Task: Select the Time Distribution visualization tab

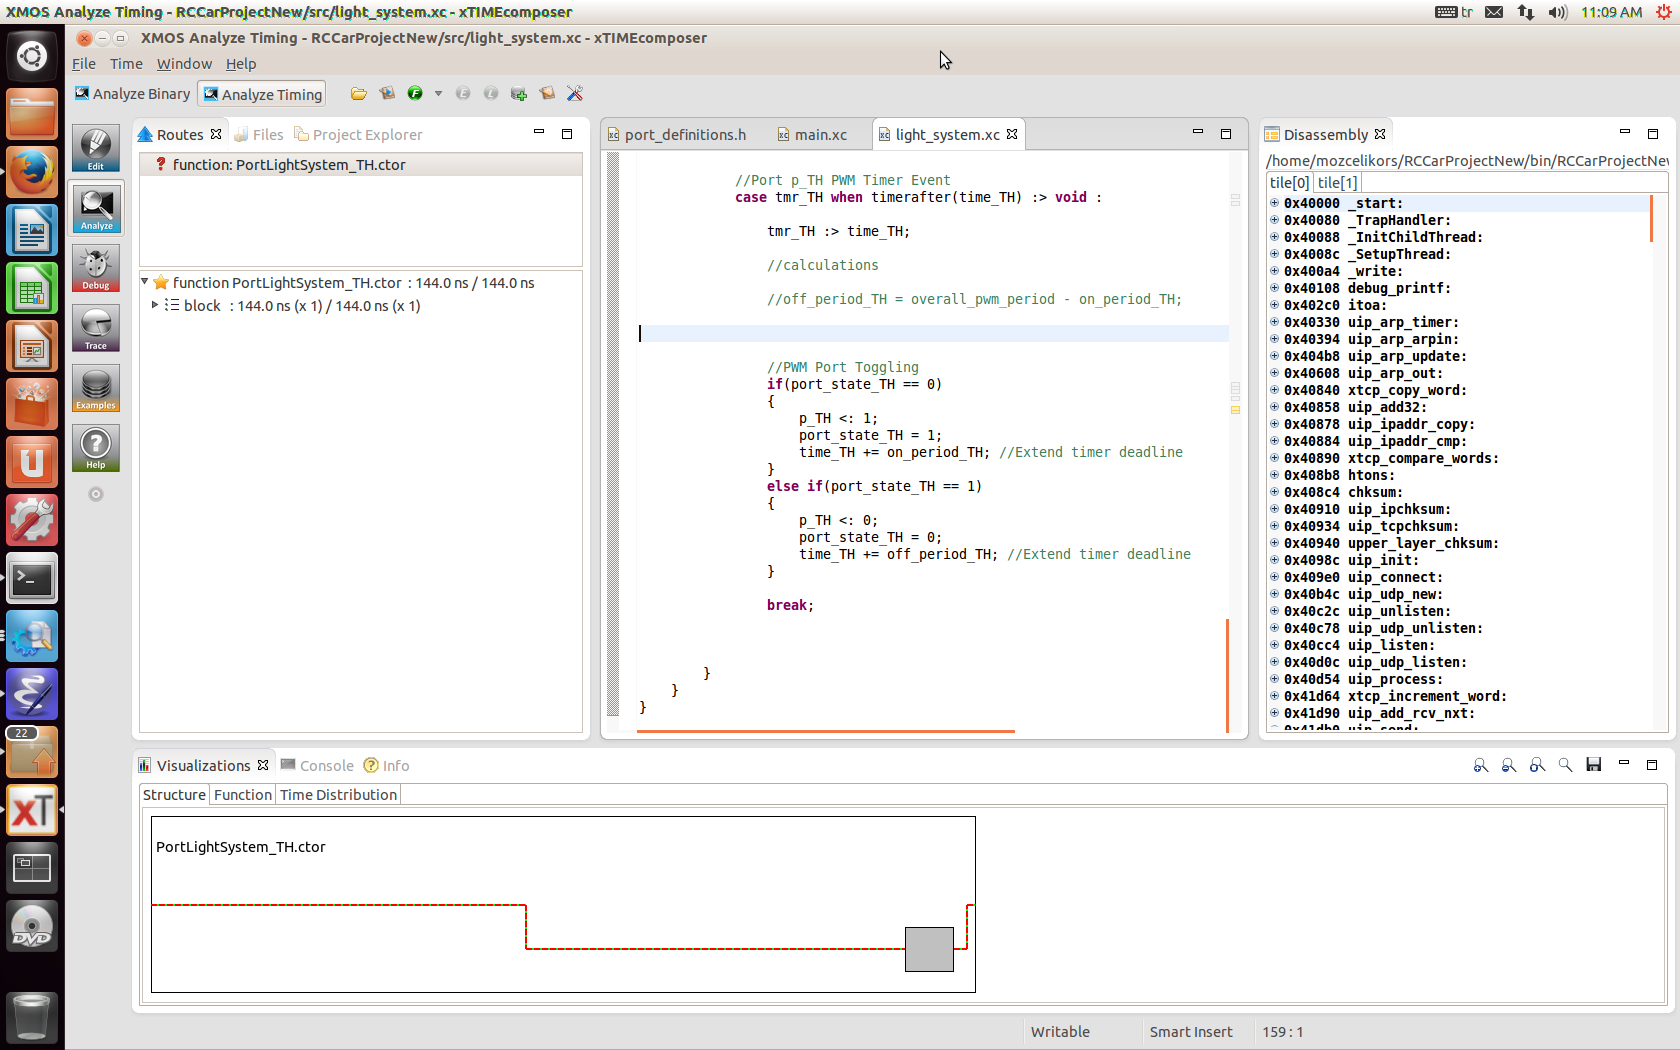Action: pos(338,795)
